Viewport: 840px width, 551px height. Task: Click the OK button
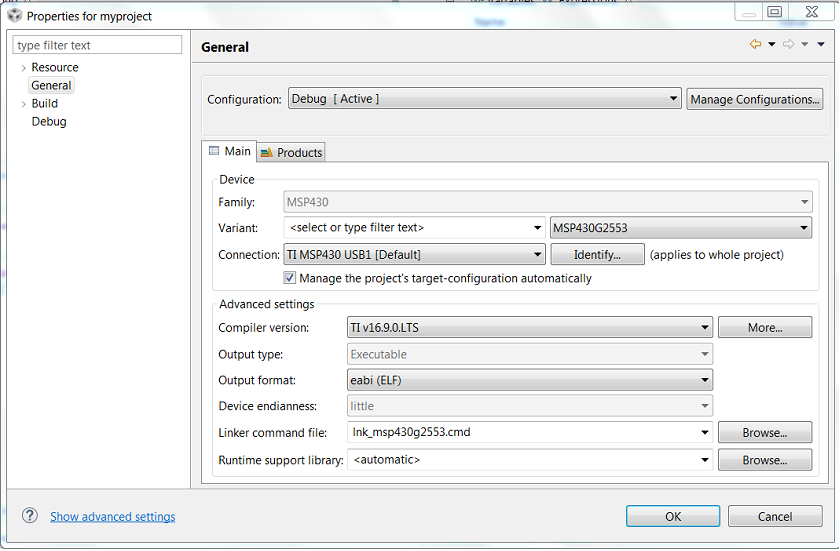pyautogui.click(x=673, y=516)
